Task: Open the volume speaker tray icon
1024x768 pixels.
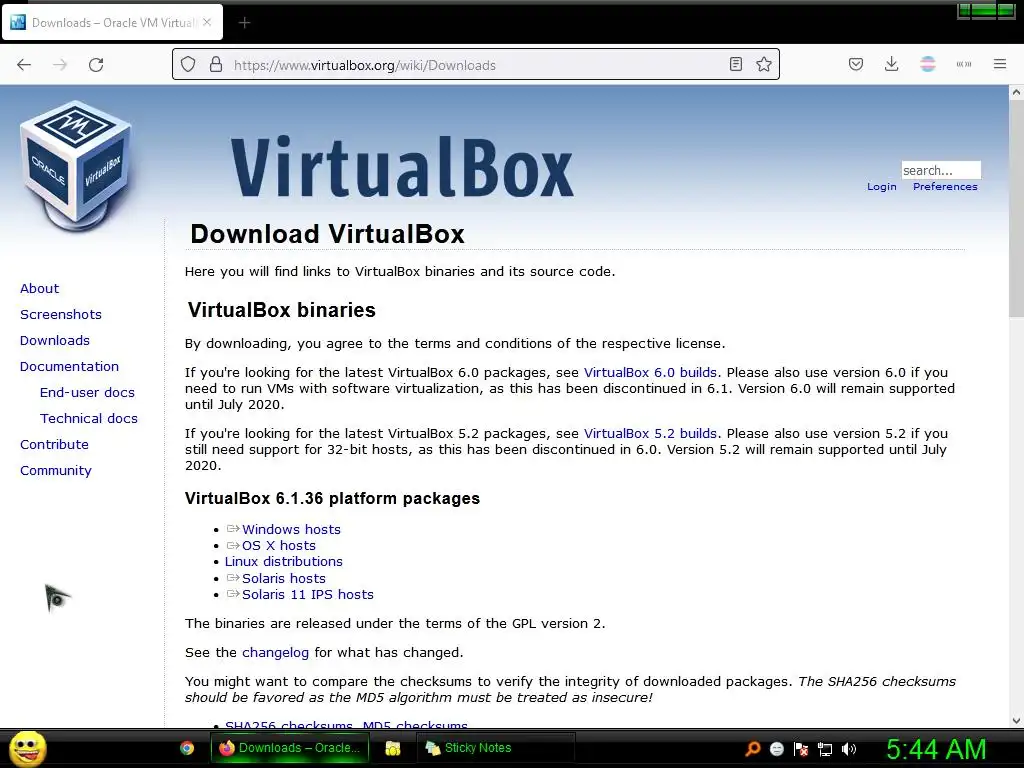Action: (849, 749)
